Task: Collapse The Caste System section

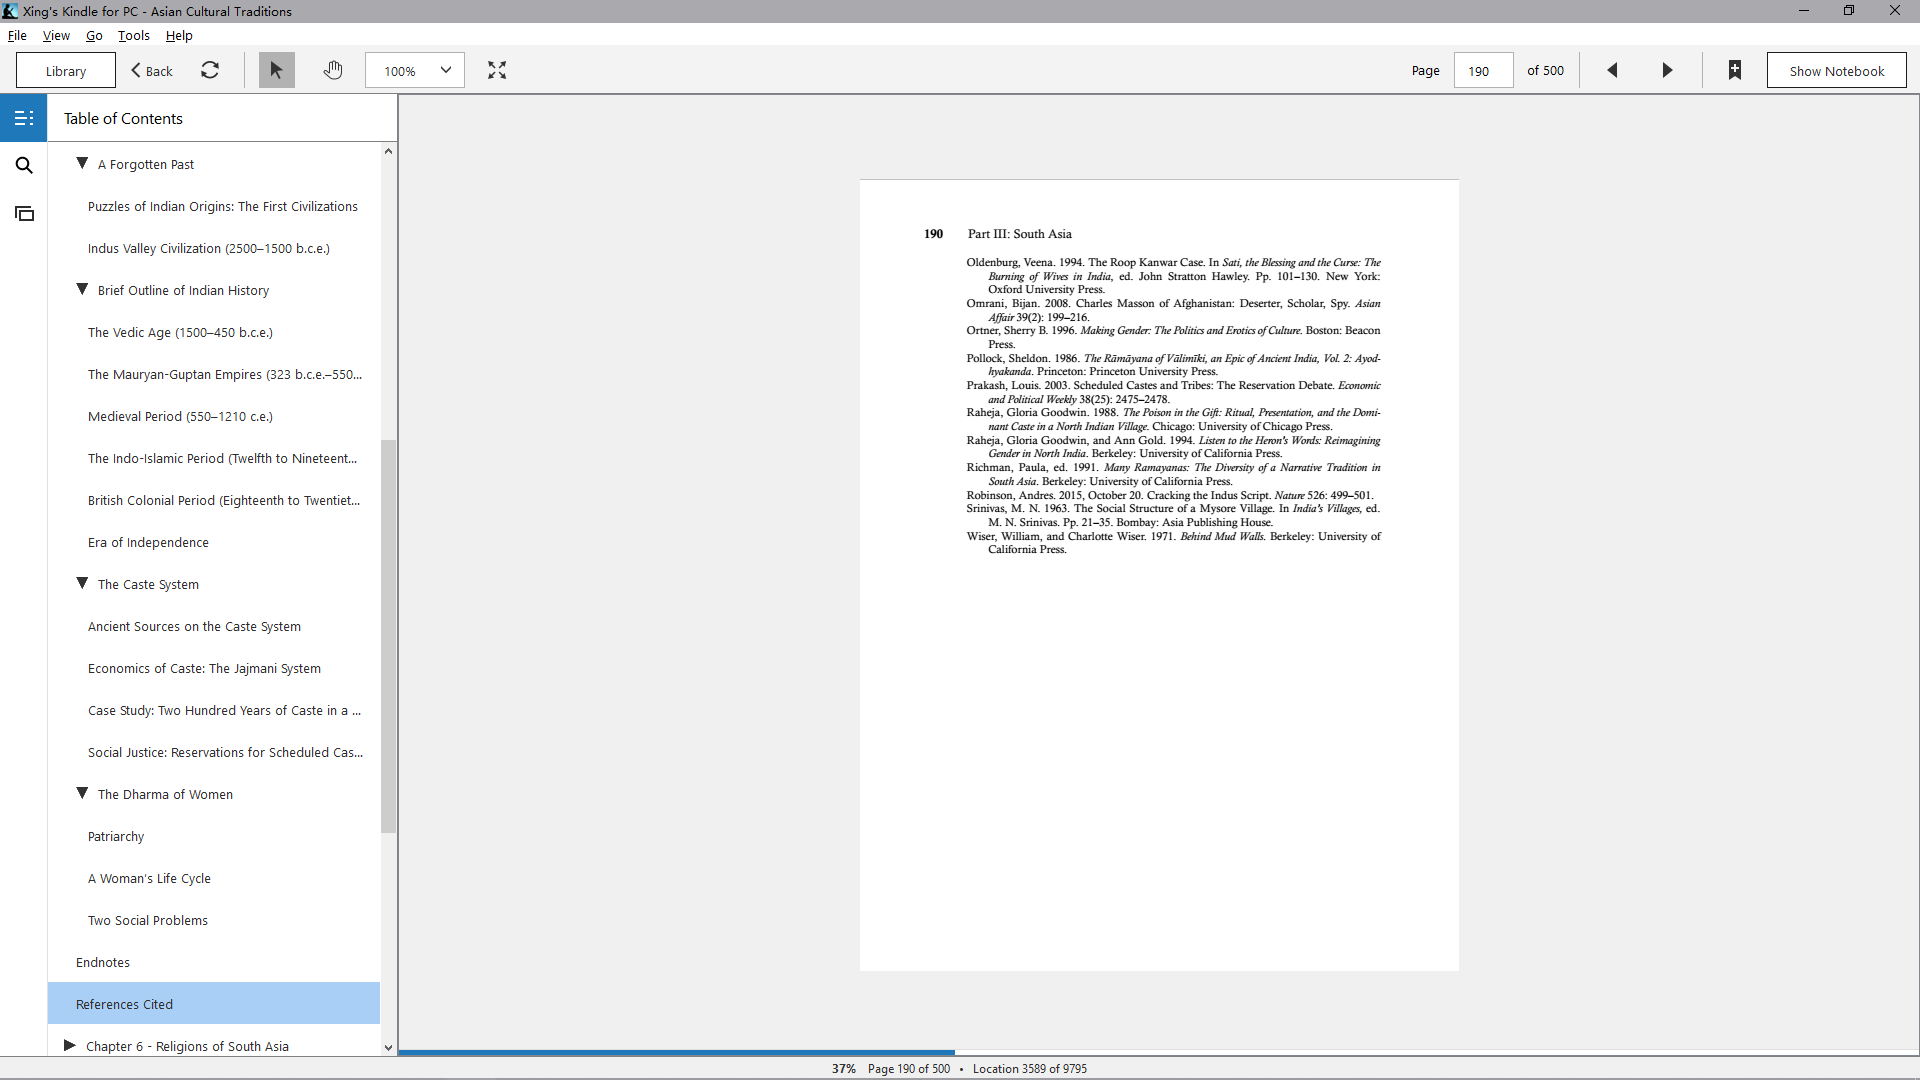Action: pyautogui.click(x=82, y=583)
